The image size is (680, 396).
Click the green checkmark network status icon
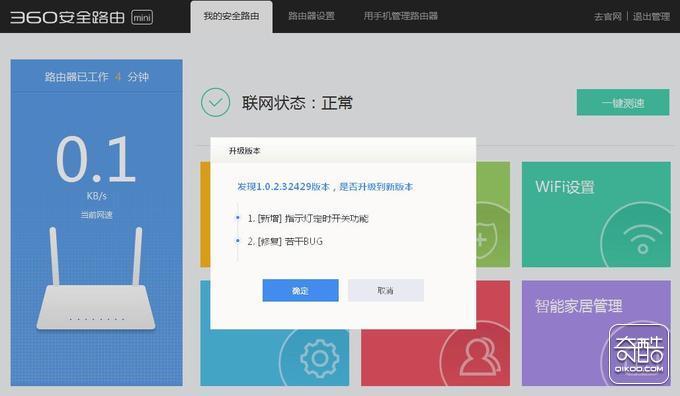click(x=216, y=102)
